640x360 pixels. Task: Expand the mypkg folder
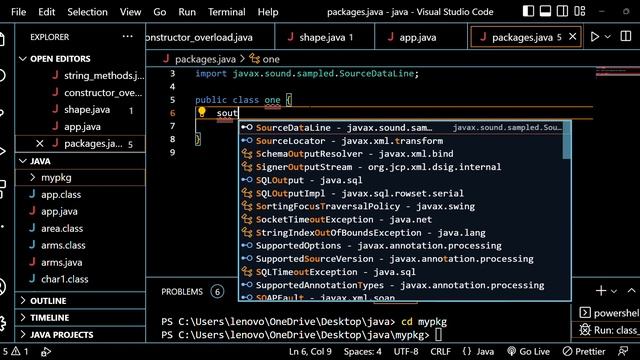point(80,178)
